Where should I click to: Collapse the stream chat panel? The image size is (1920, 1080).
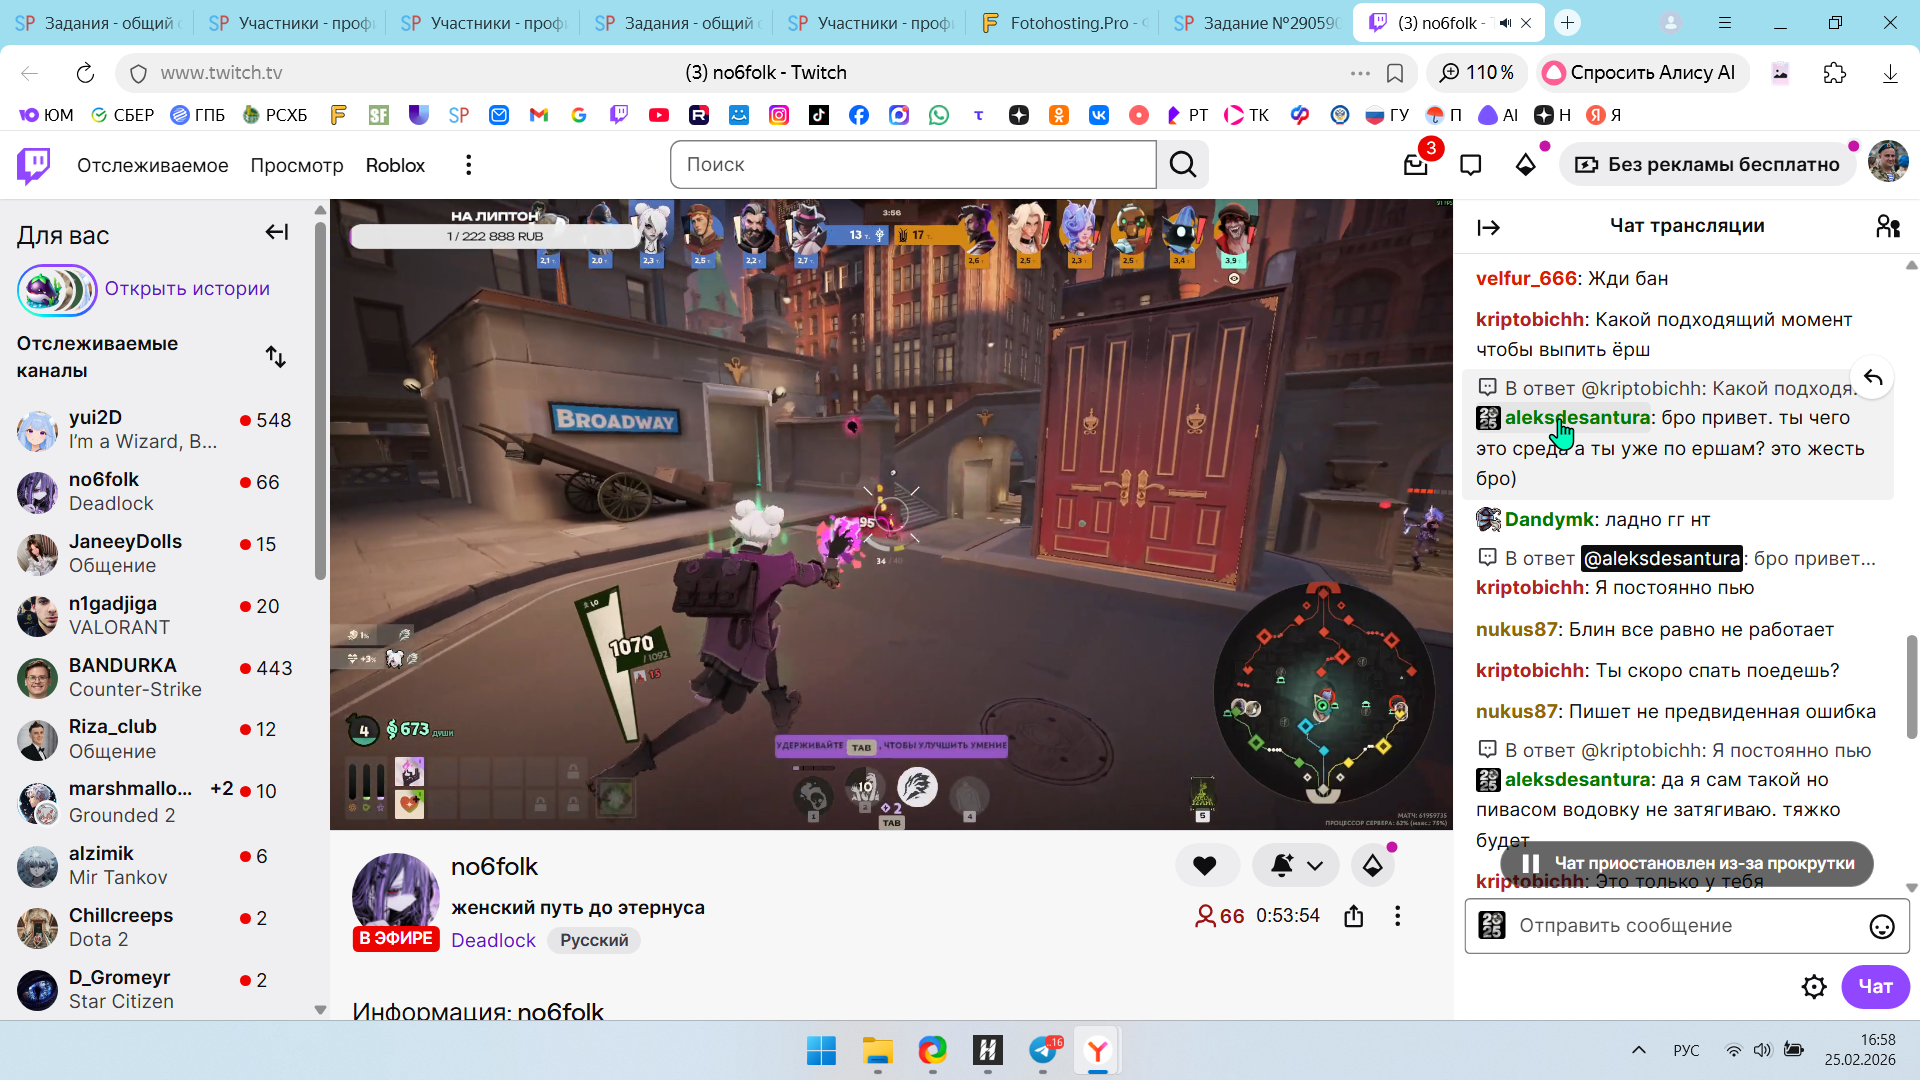click(x=1489, y=228)
